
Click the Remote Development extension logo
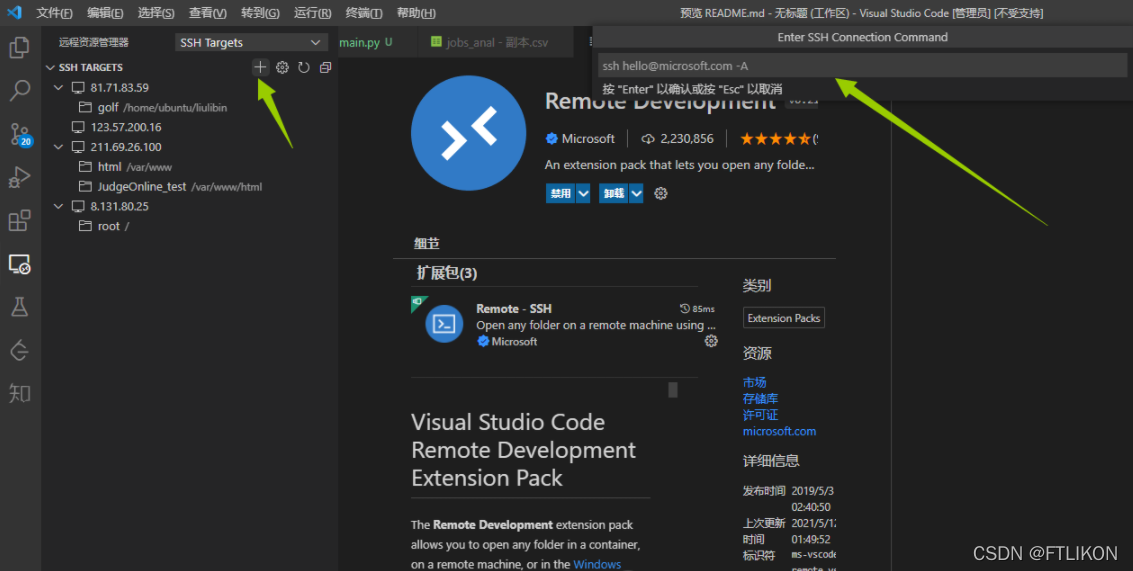(468, 133)
